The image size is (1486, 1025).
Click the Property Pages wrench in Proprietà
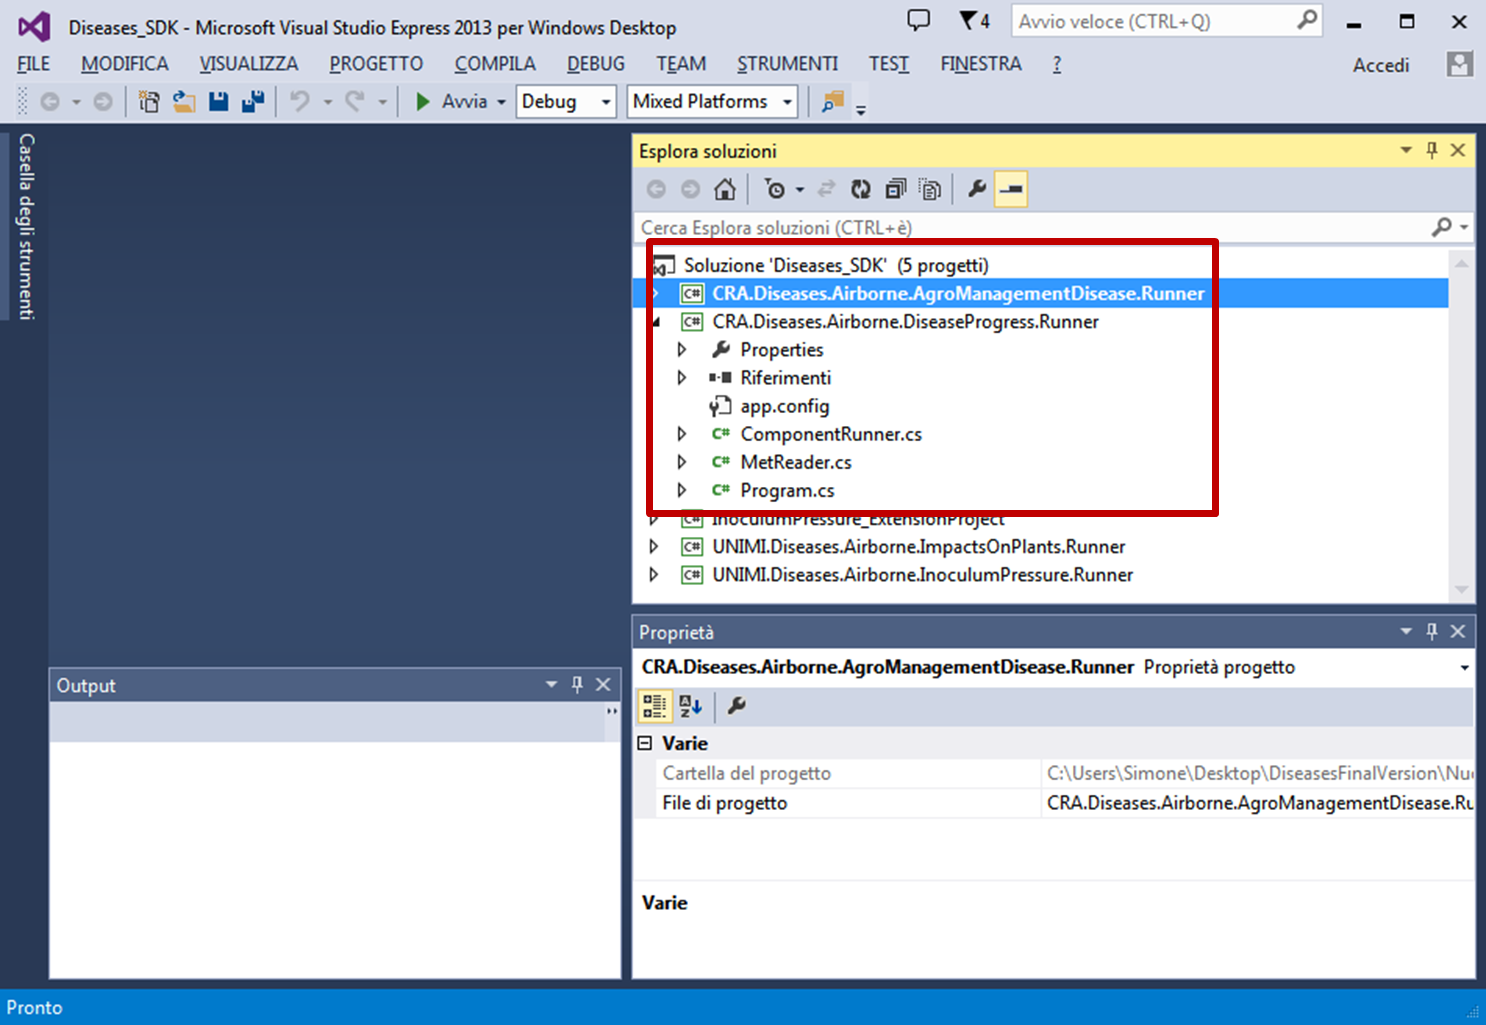pyautogui.click(x=737, y=706)
